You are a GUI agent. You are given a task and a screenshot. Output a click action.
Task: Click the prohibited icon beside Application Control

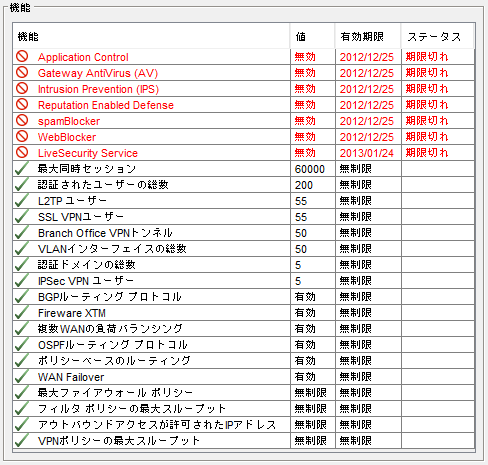pos(22,56)
